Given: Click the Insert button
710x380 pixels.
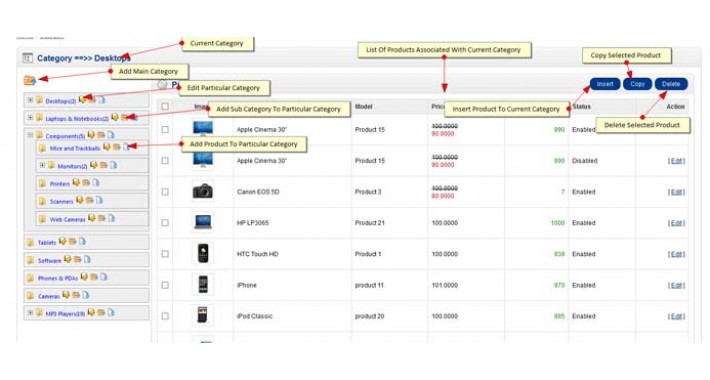Looking at the screenshot, I should click(605, 84).
